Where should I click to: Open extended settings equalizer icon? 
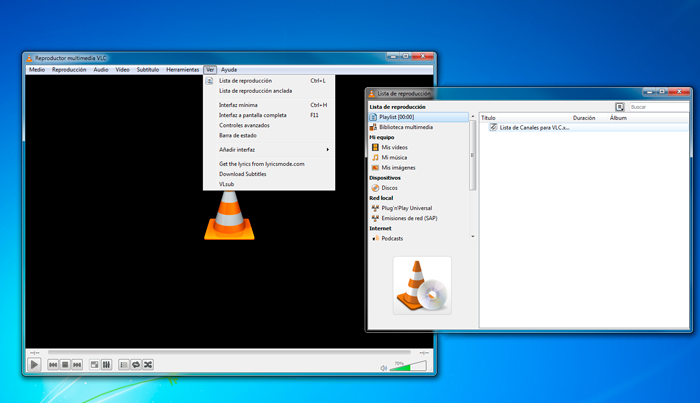(x=106, y=365)
